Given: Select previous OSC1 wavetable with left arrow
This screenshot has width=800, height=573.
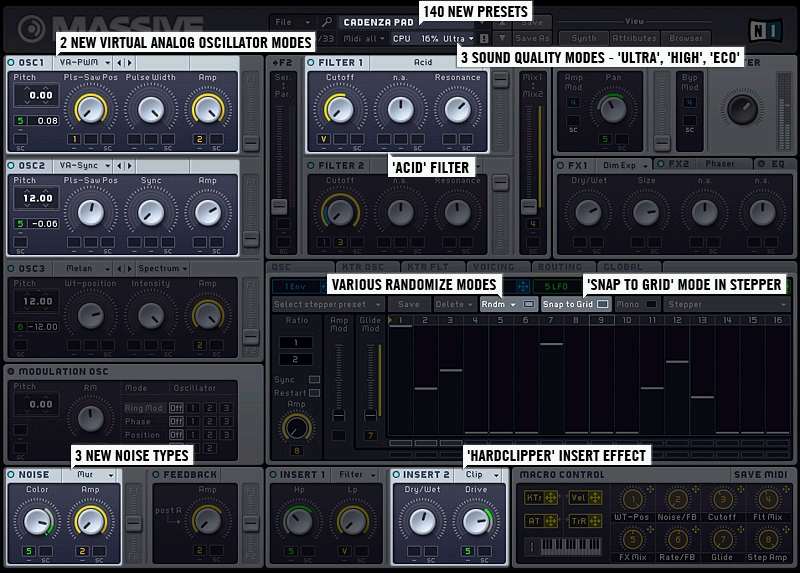Looking at the screenshot, I should [119, 63].
